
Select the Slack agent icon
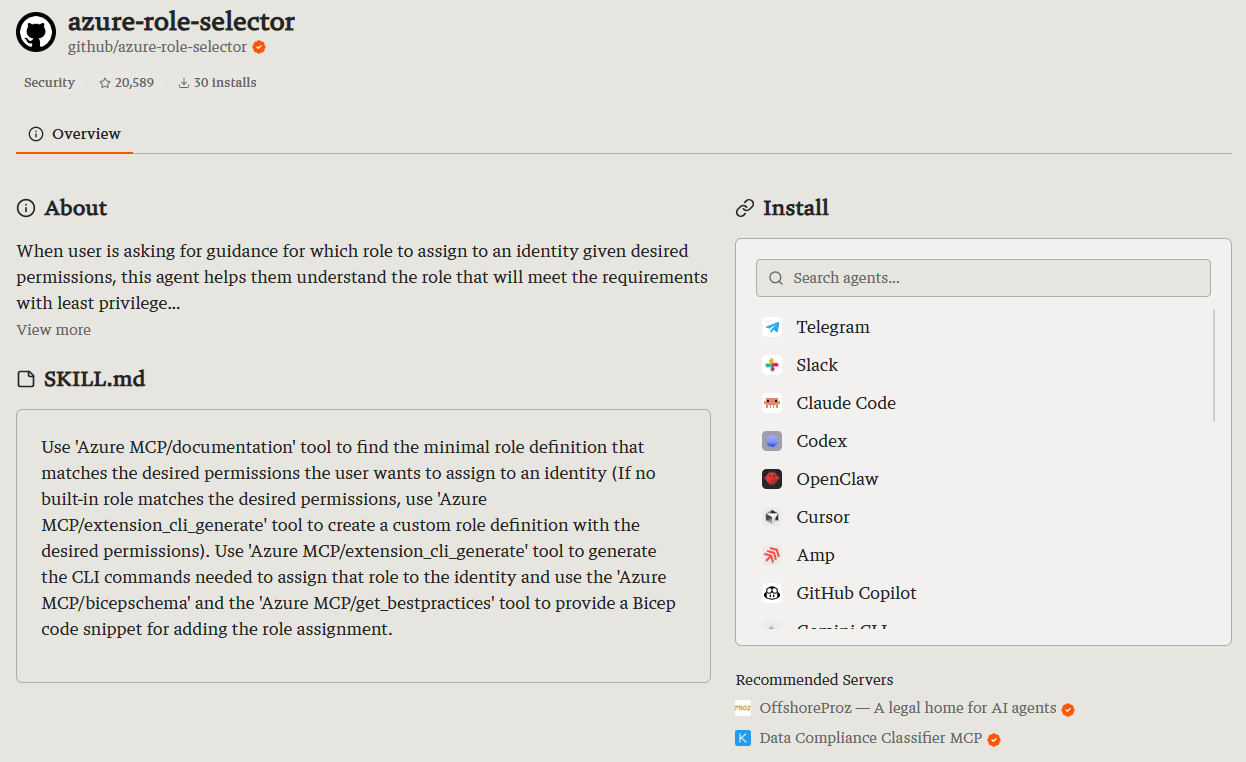[x=772, y=365]
